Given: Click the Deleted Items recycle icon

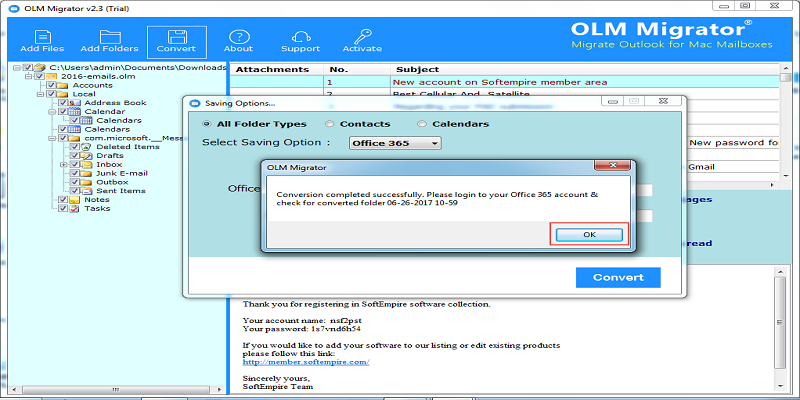Looking at the screenshot, I should coord(86,147).
